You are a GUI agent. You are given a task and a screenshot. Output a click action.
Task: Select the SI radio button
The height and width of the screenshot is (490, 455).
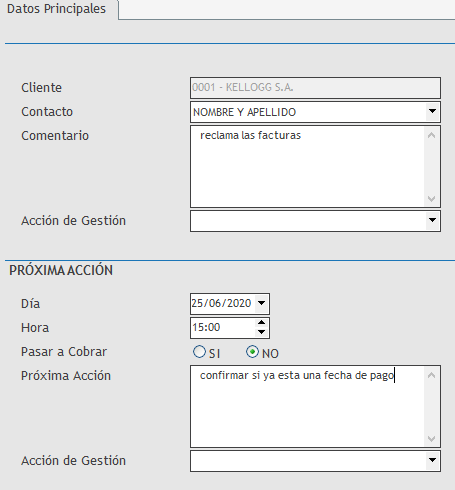pos(199,352)
